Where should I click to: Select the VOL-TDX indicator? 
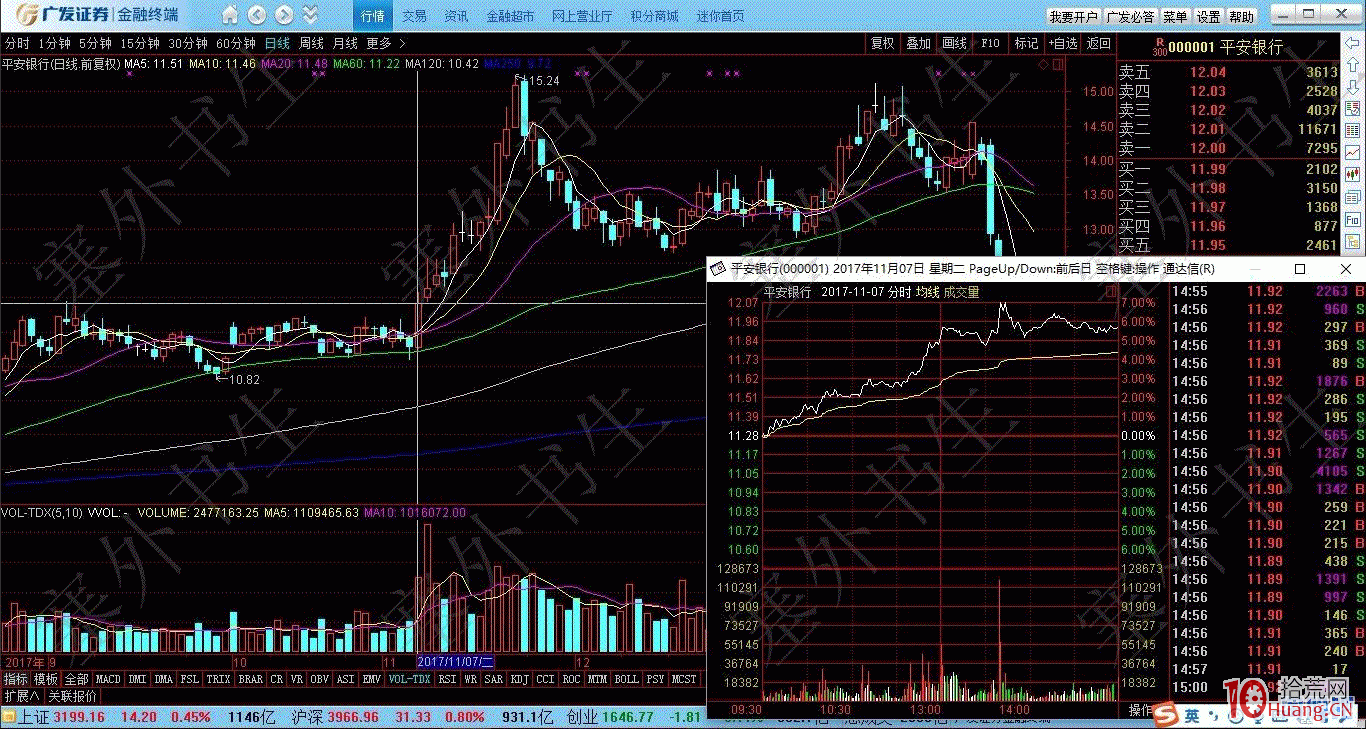[409, 679]
